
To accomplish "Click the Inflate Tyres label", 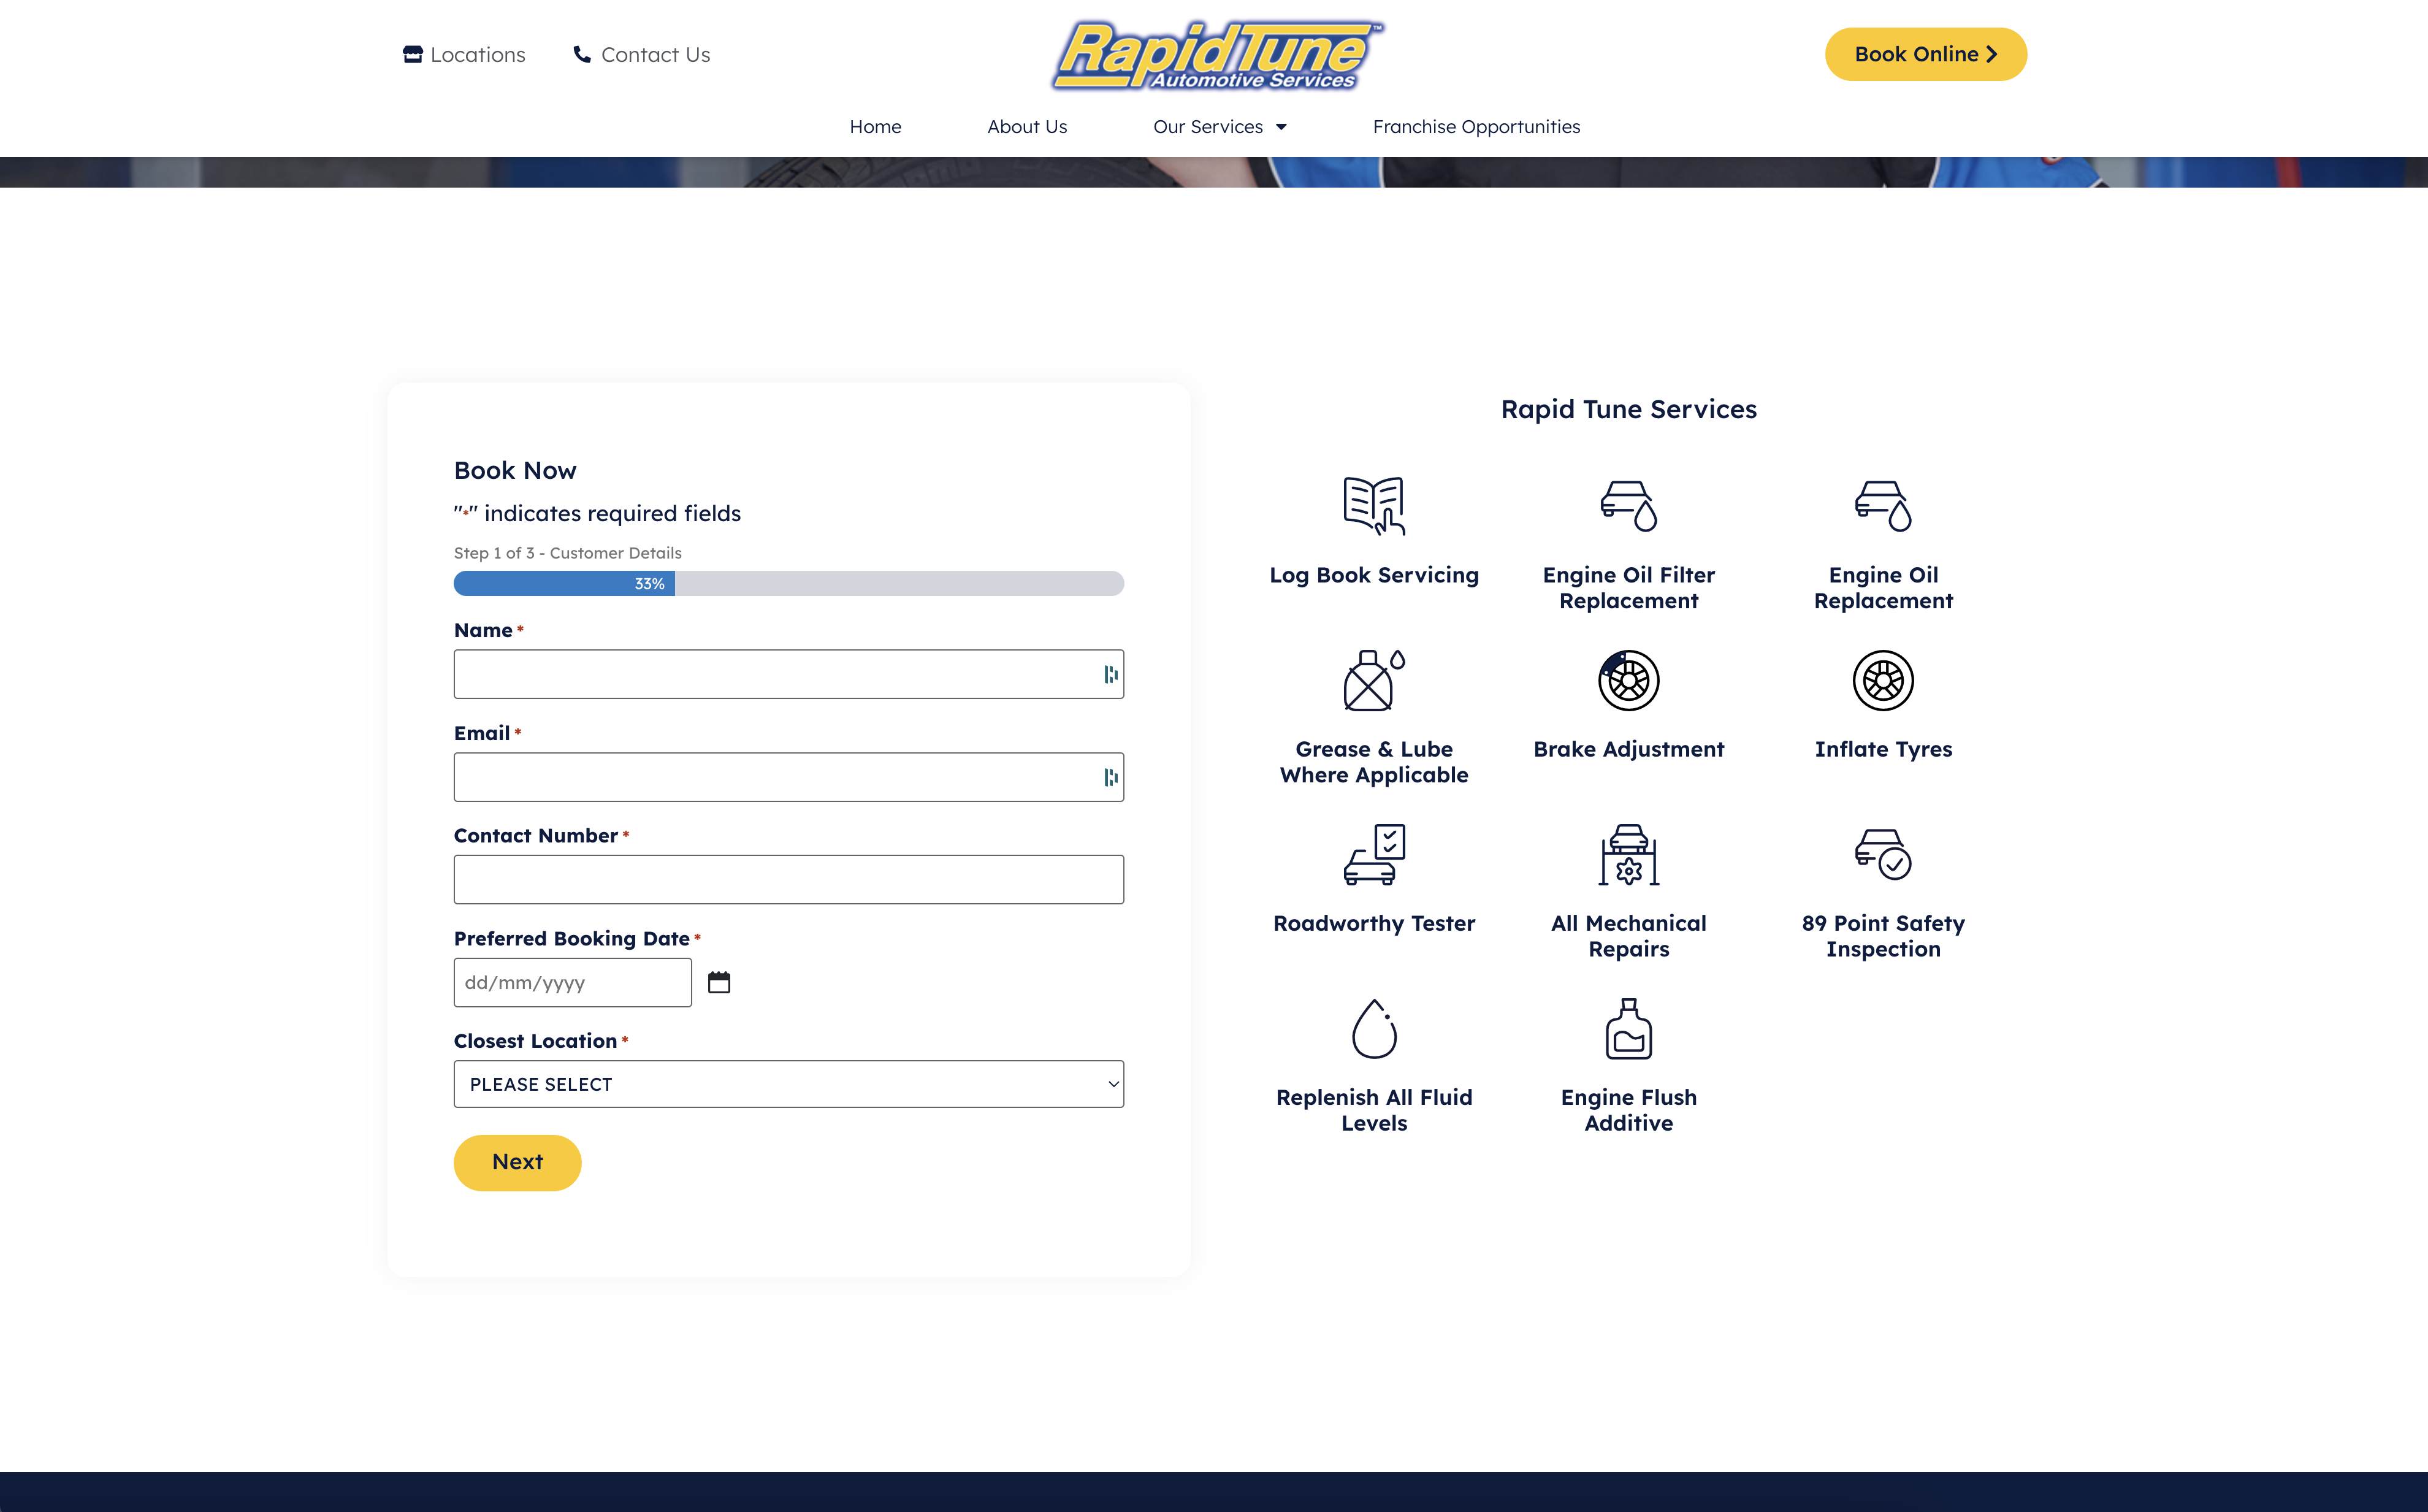I will pyautogui.click(x=1883, y=749).
